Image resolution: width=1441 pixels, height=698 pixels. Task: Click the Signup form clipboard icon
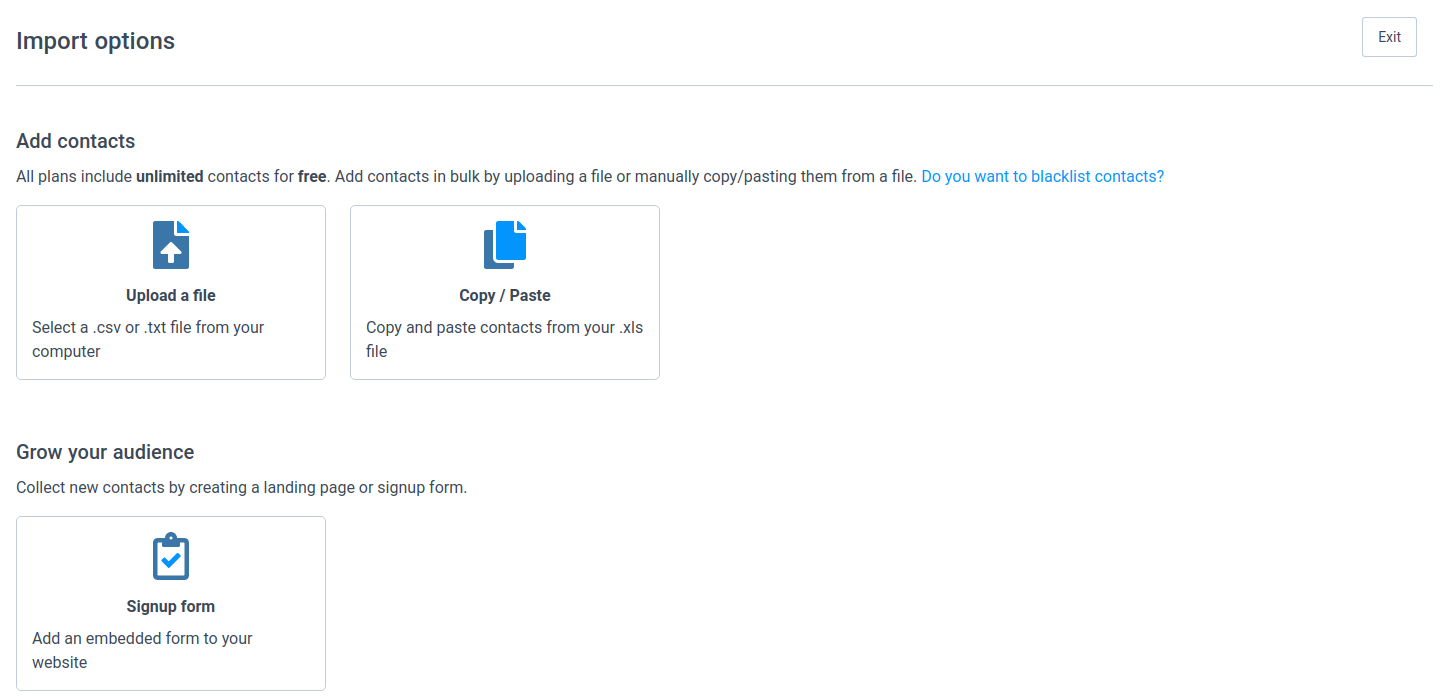(x=171, y=556)
